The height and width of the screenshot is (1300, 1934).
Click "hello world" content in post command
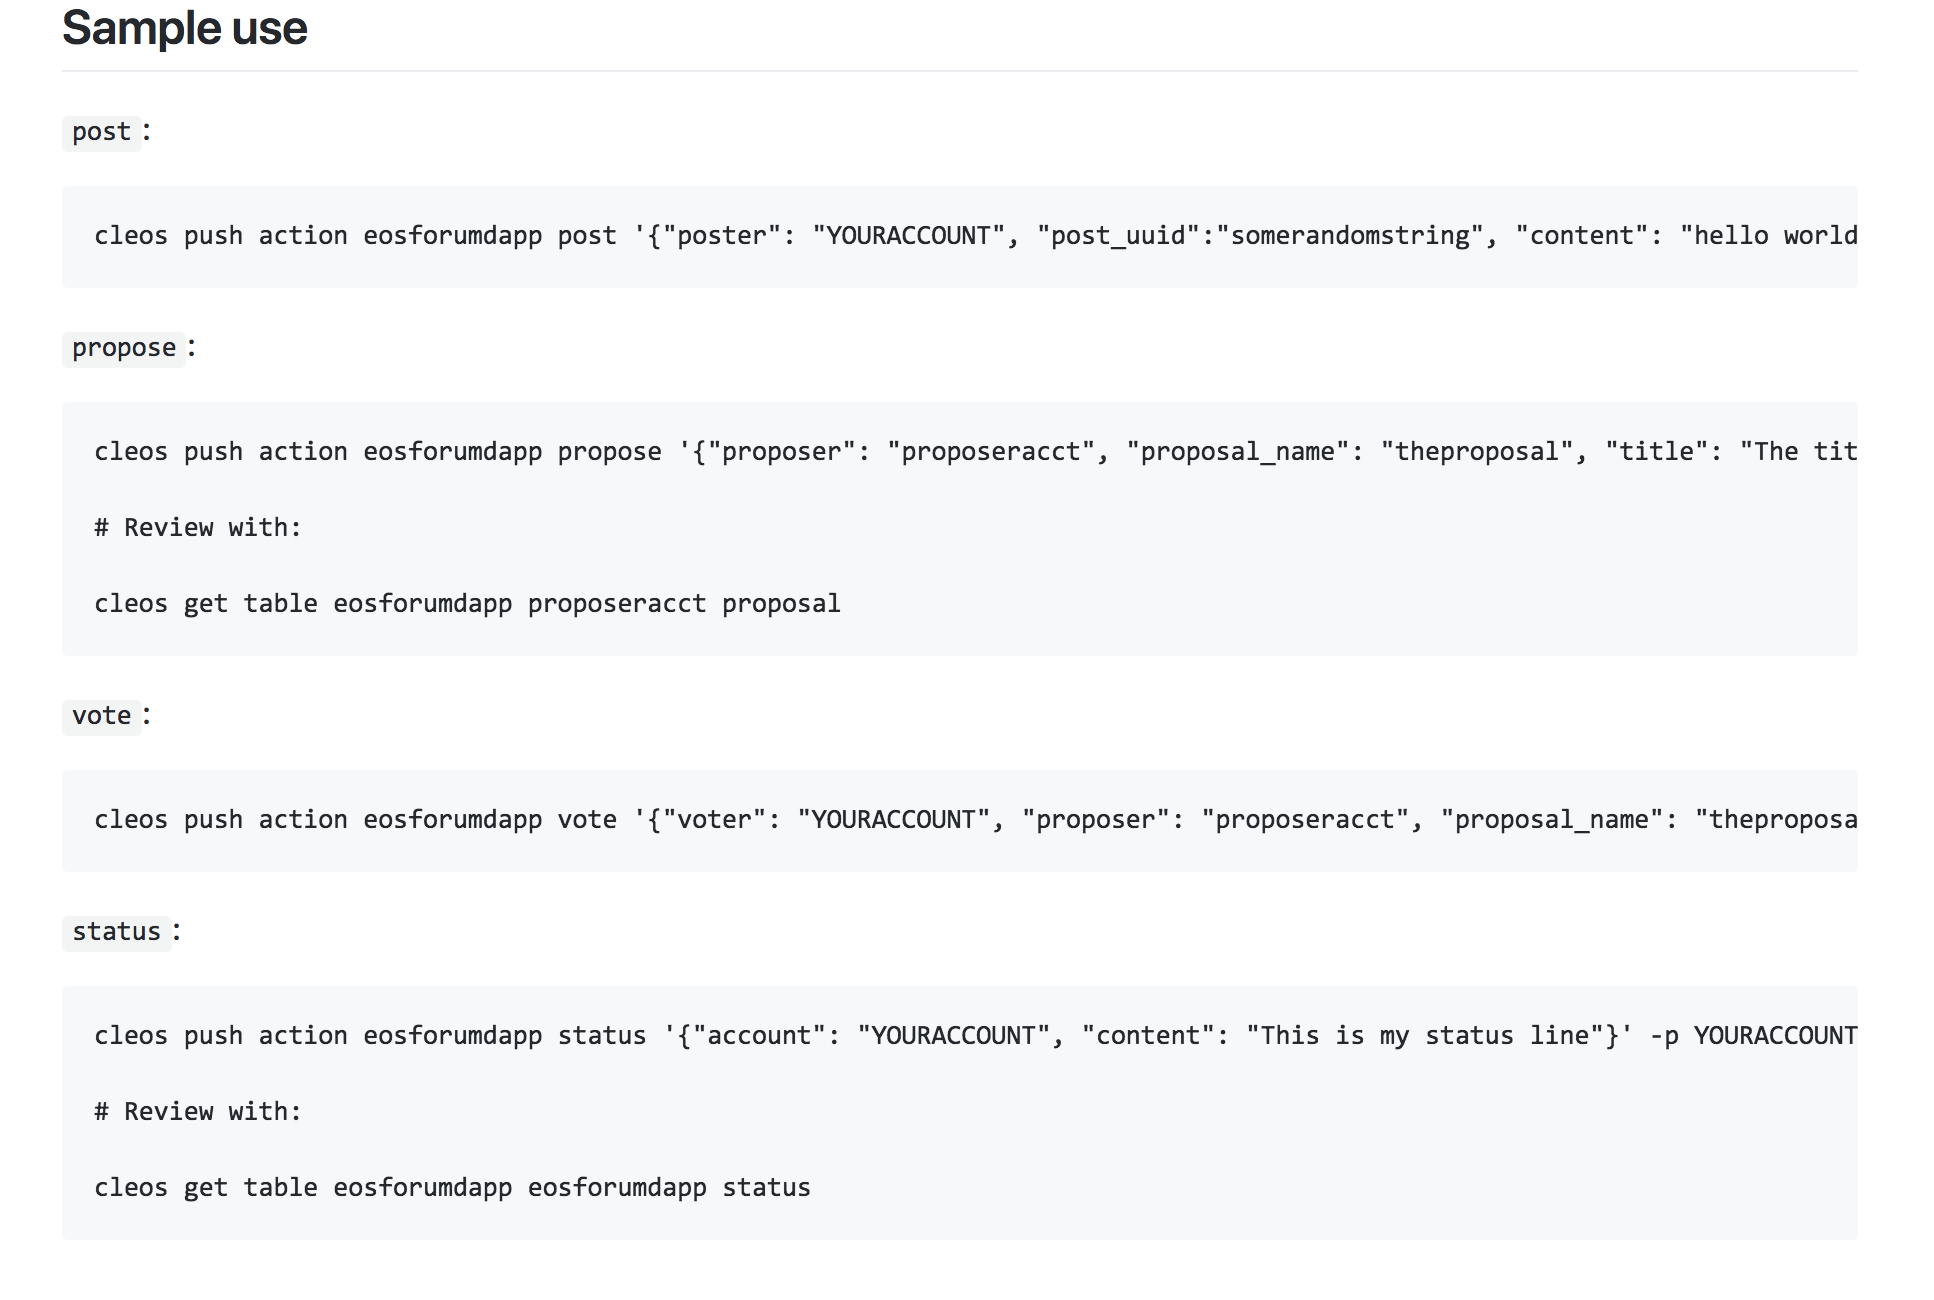coord(1775,236)
